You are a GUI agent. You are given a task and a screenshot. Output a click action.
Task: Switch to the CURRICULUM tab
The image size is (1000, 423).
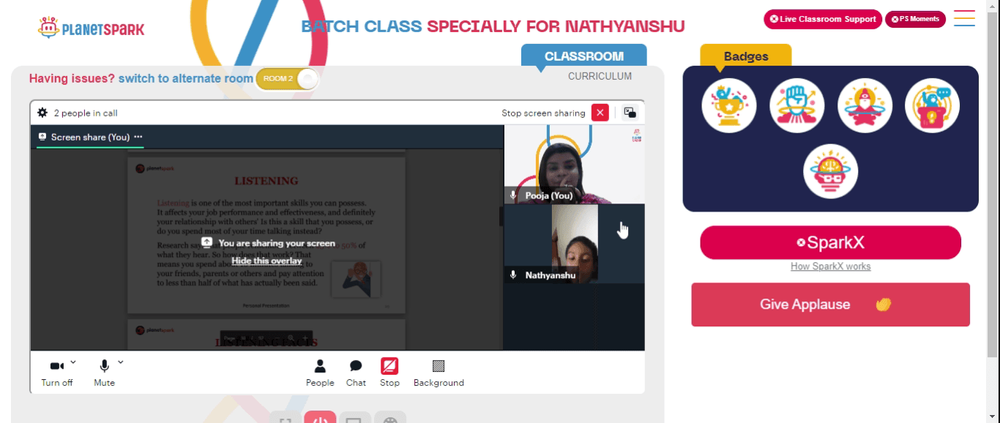click(x=600, y=76)
